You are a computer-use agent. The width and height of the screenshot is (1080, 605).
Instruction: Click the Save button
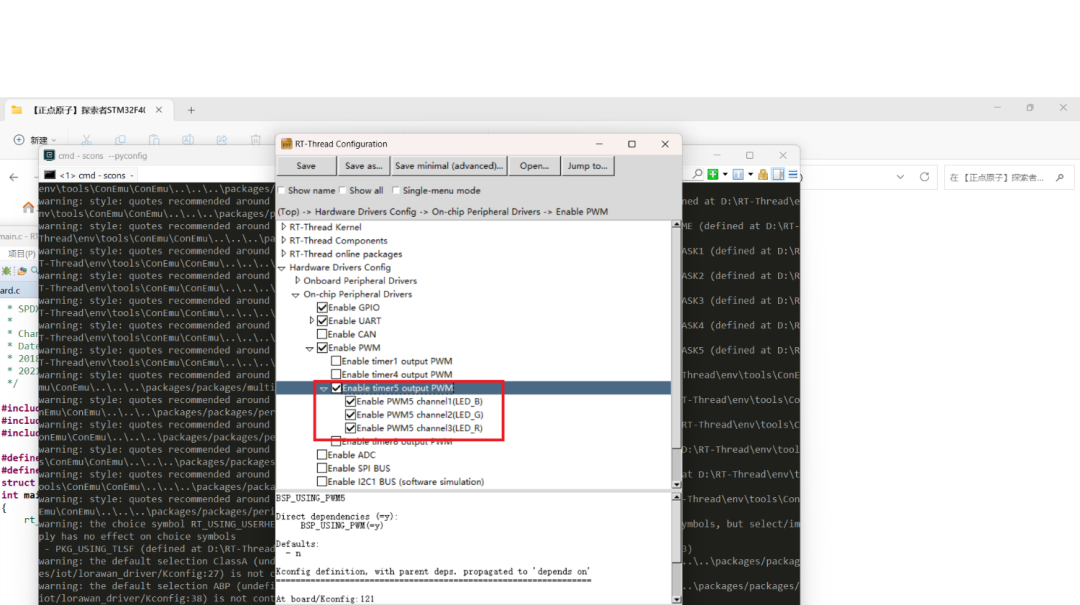point(306,166)
